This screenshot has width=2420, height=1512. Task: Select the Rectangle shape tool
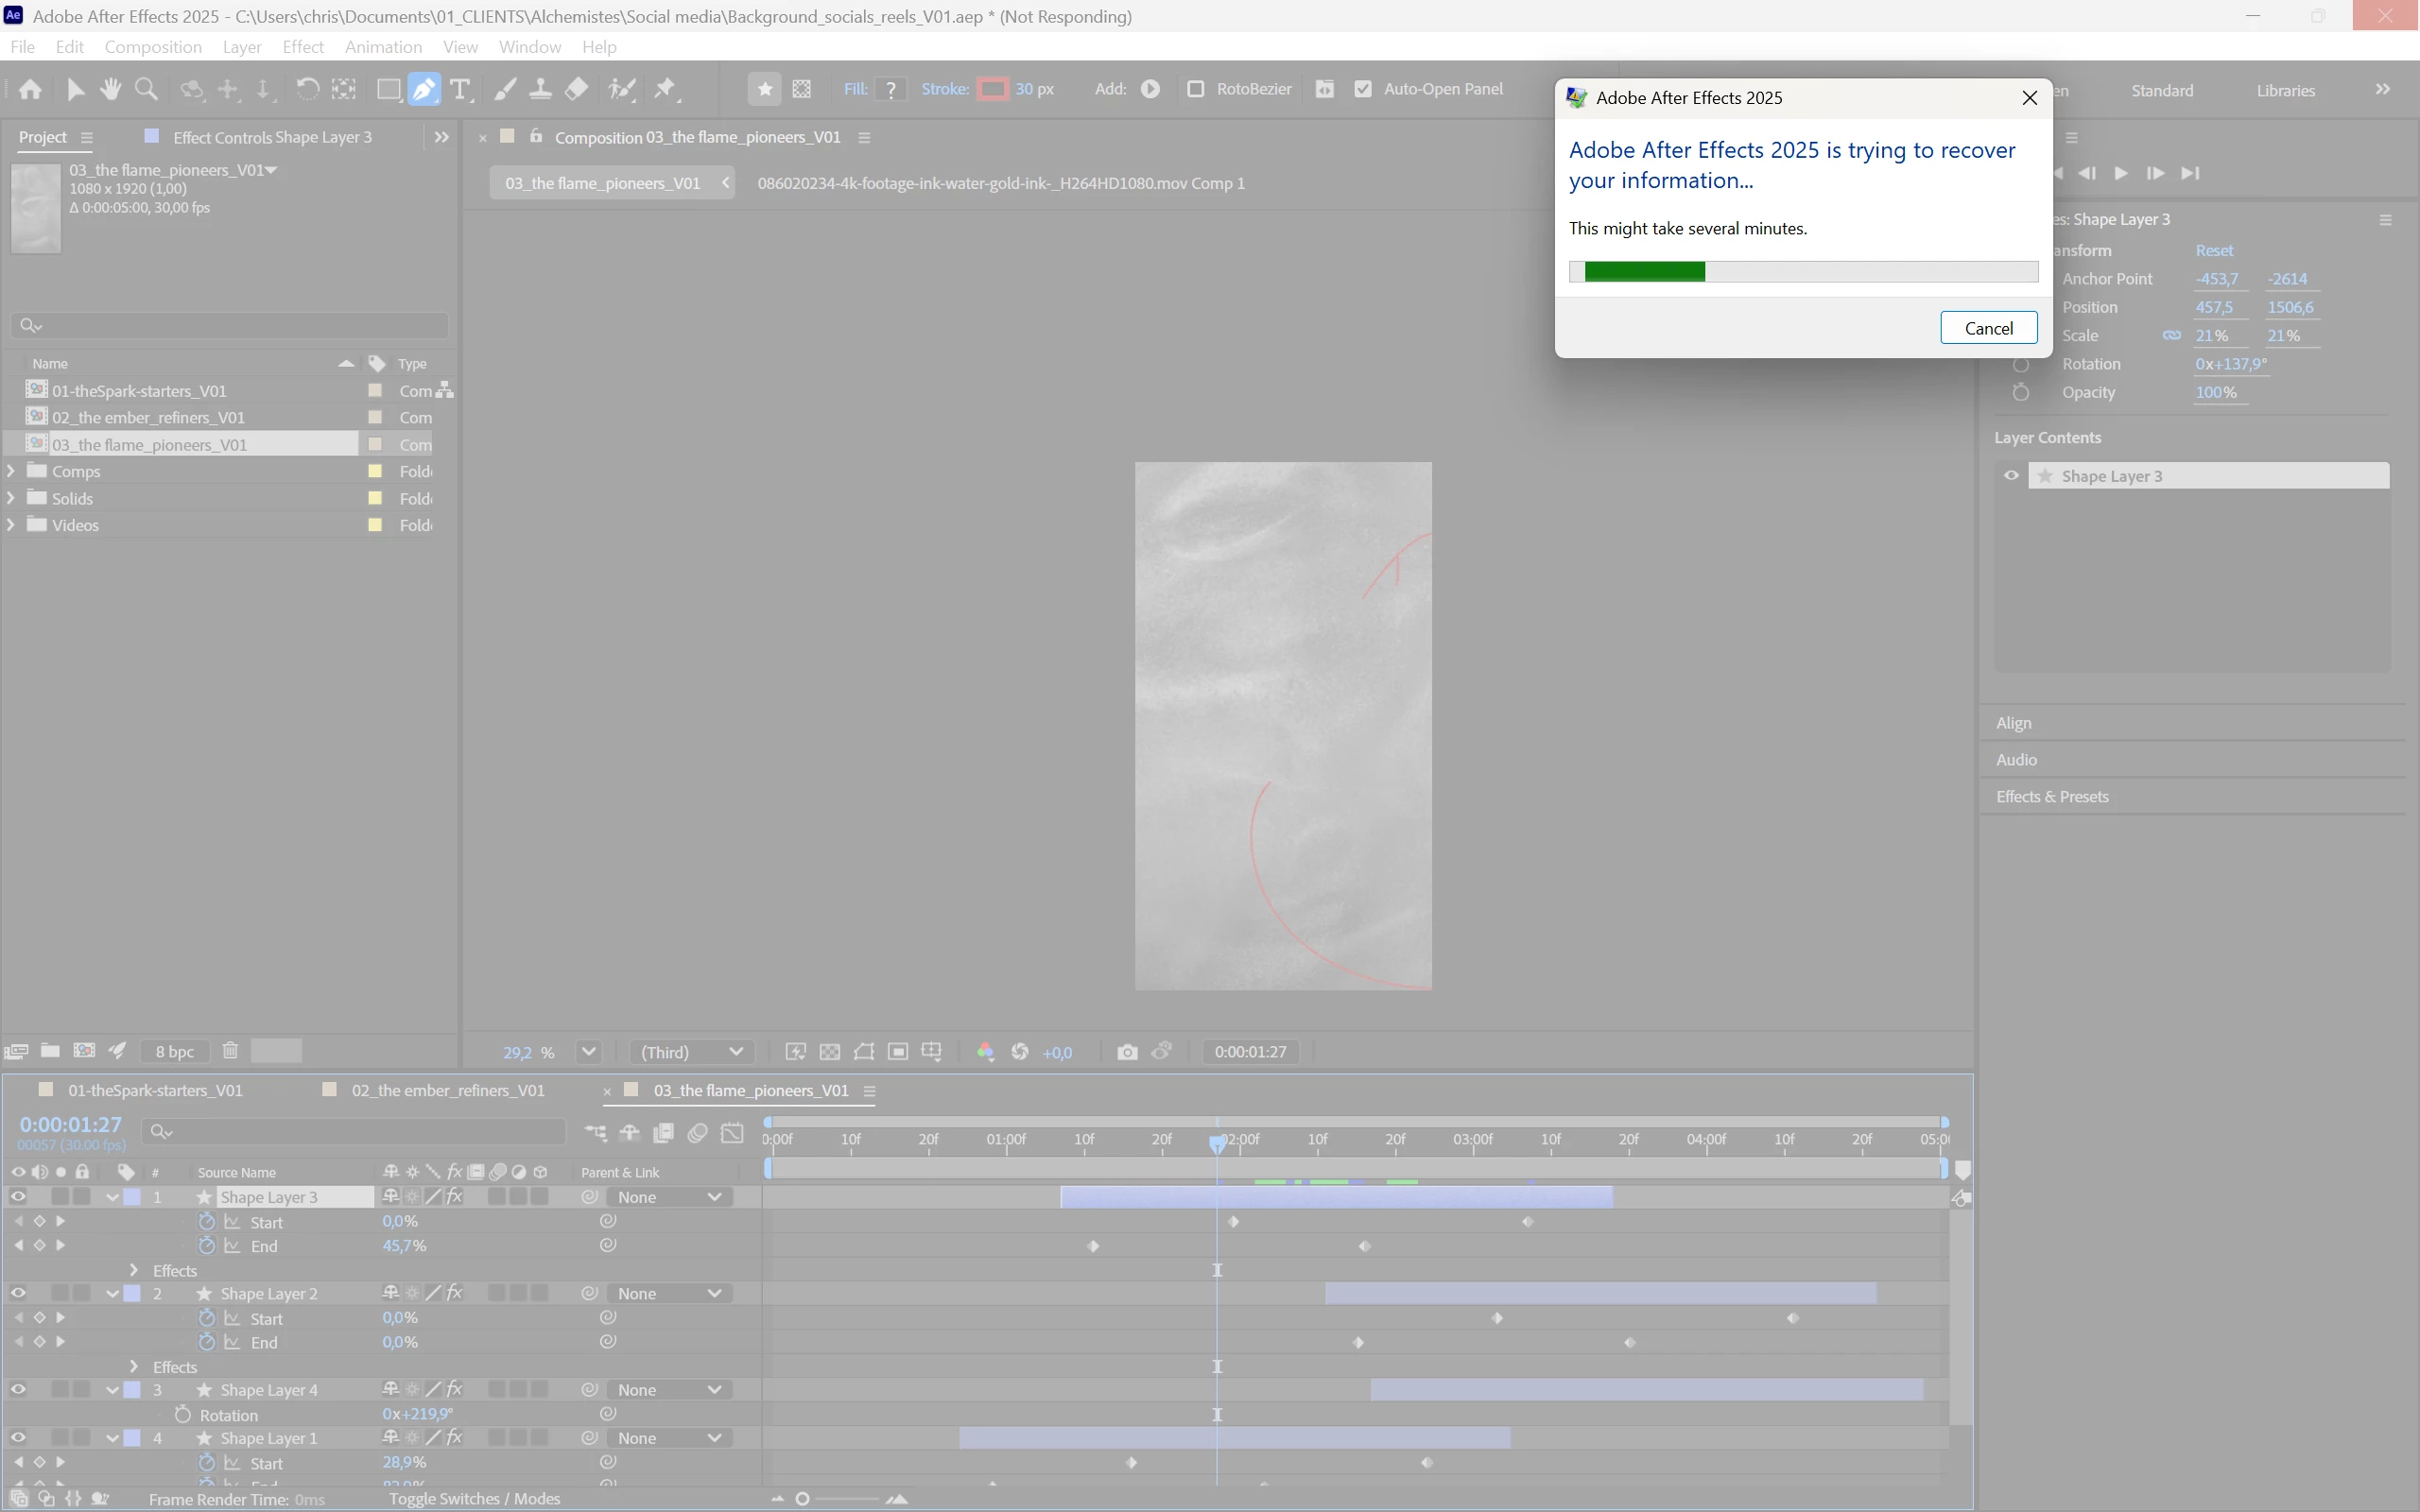click(387, 89)
